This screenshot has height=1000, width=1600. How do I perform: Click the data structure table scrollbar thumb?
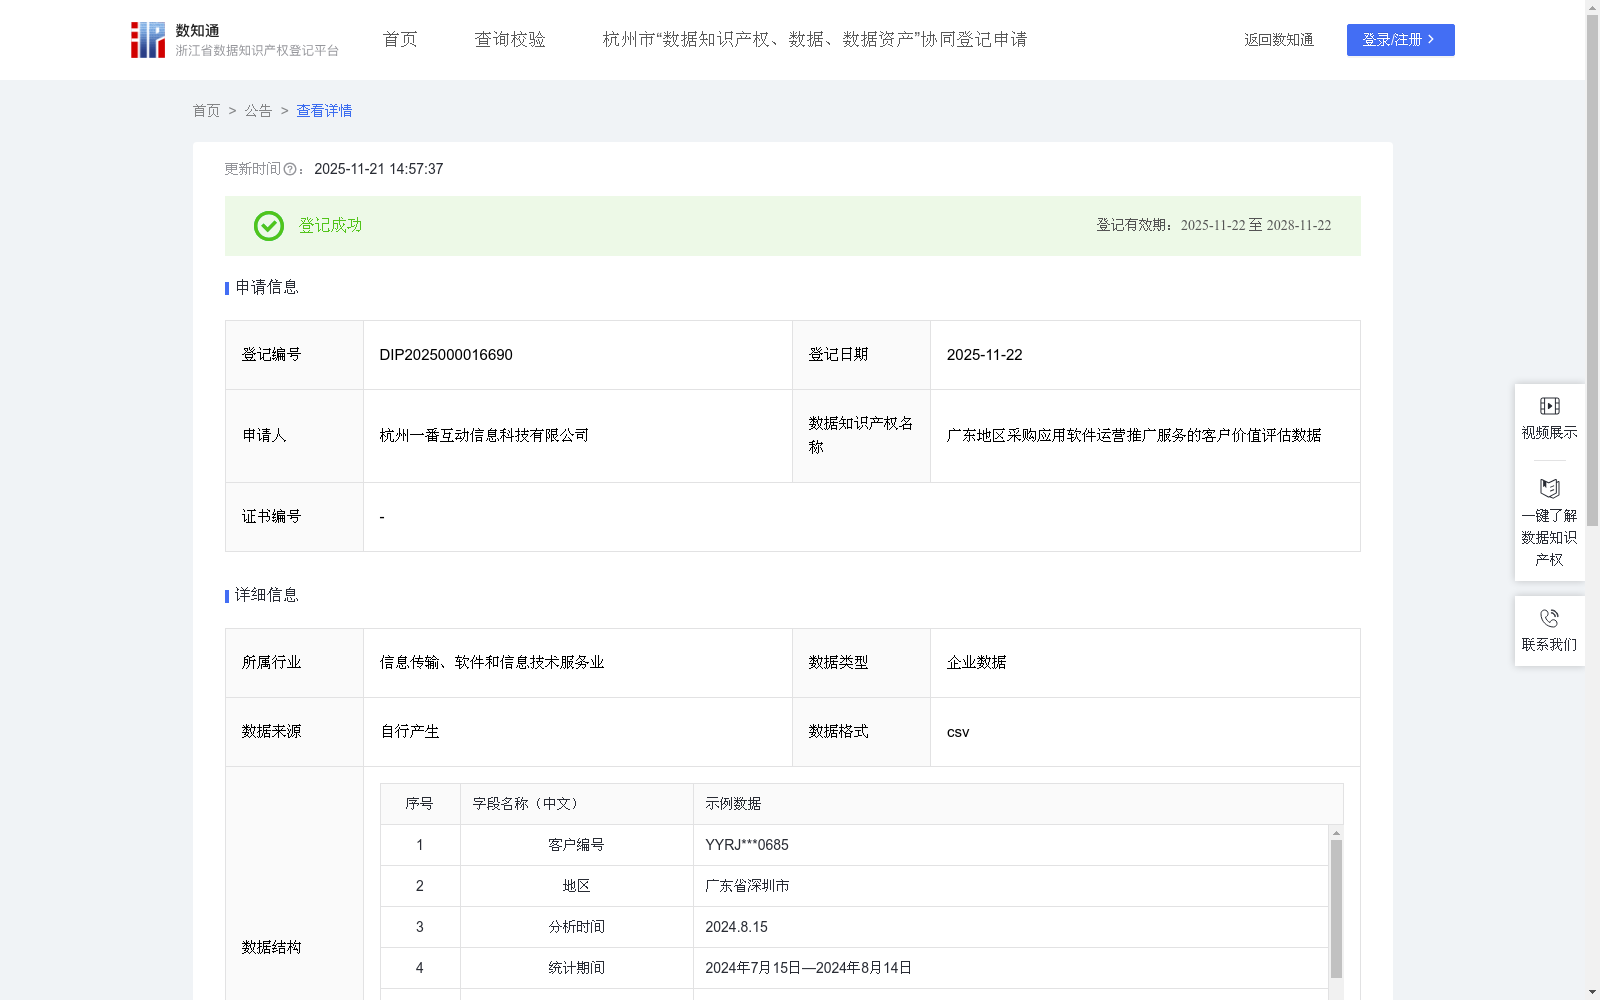[x=1336, y=909]
